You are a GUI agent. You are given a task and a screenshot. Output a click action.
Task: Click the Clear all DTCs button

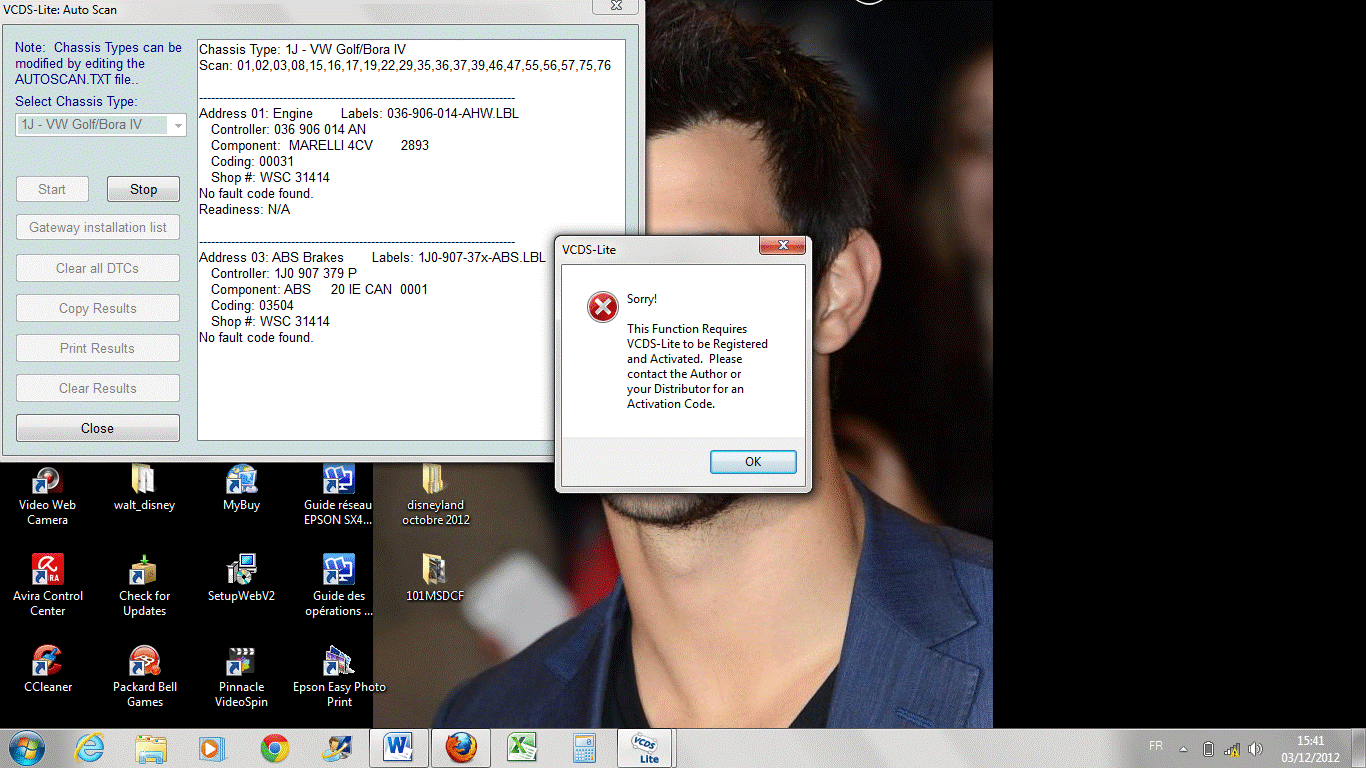97,268
